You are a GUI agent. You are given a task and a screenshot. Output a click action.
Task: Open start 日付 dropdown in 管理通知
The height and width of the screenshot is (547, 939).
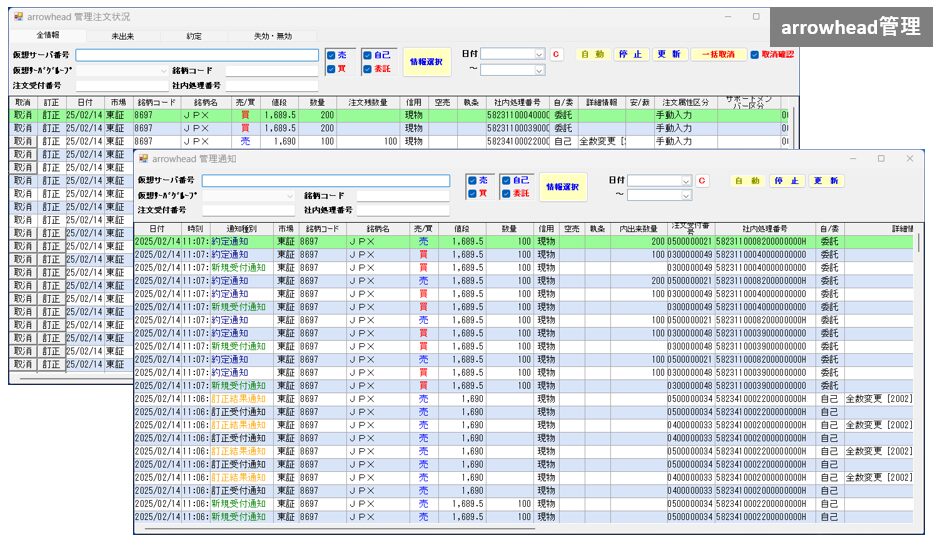tap(686, 181)
